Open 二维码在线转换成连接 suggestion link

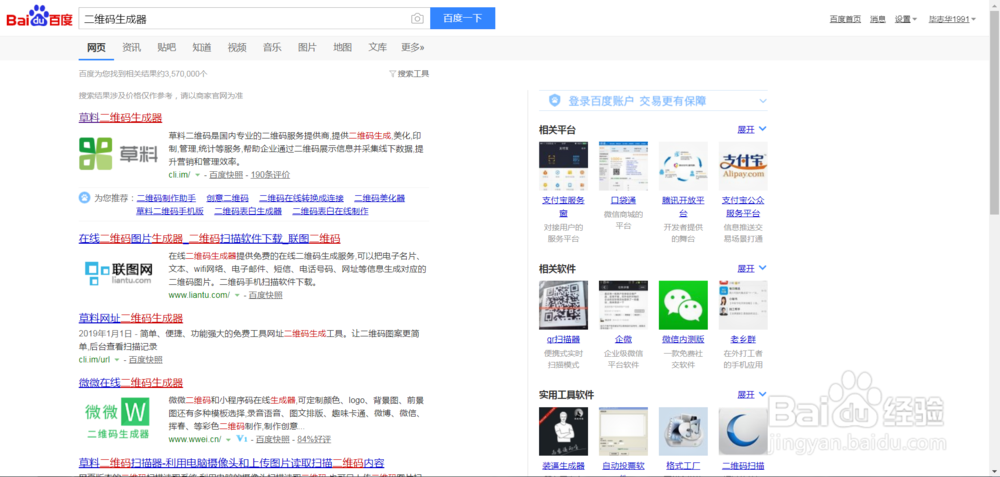pos(302,198)
